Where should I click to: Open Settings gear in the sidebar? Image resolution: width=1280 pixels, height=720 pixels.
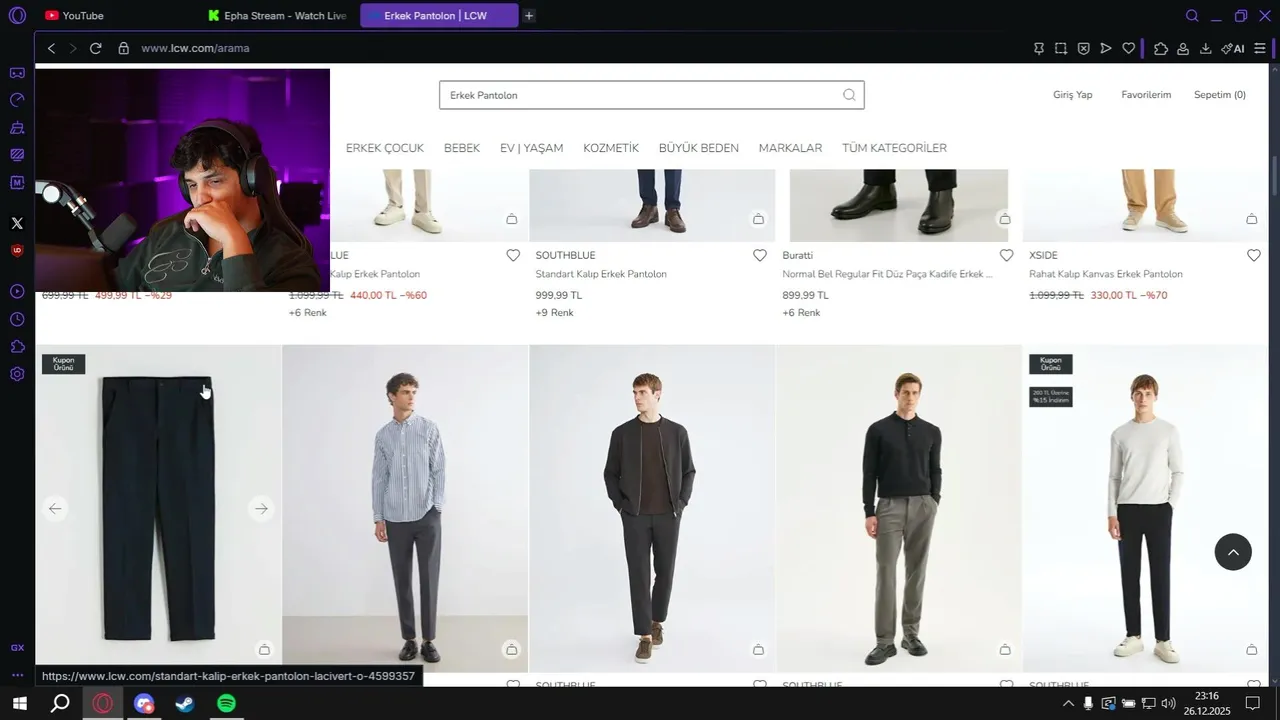17,374
